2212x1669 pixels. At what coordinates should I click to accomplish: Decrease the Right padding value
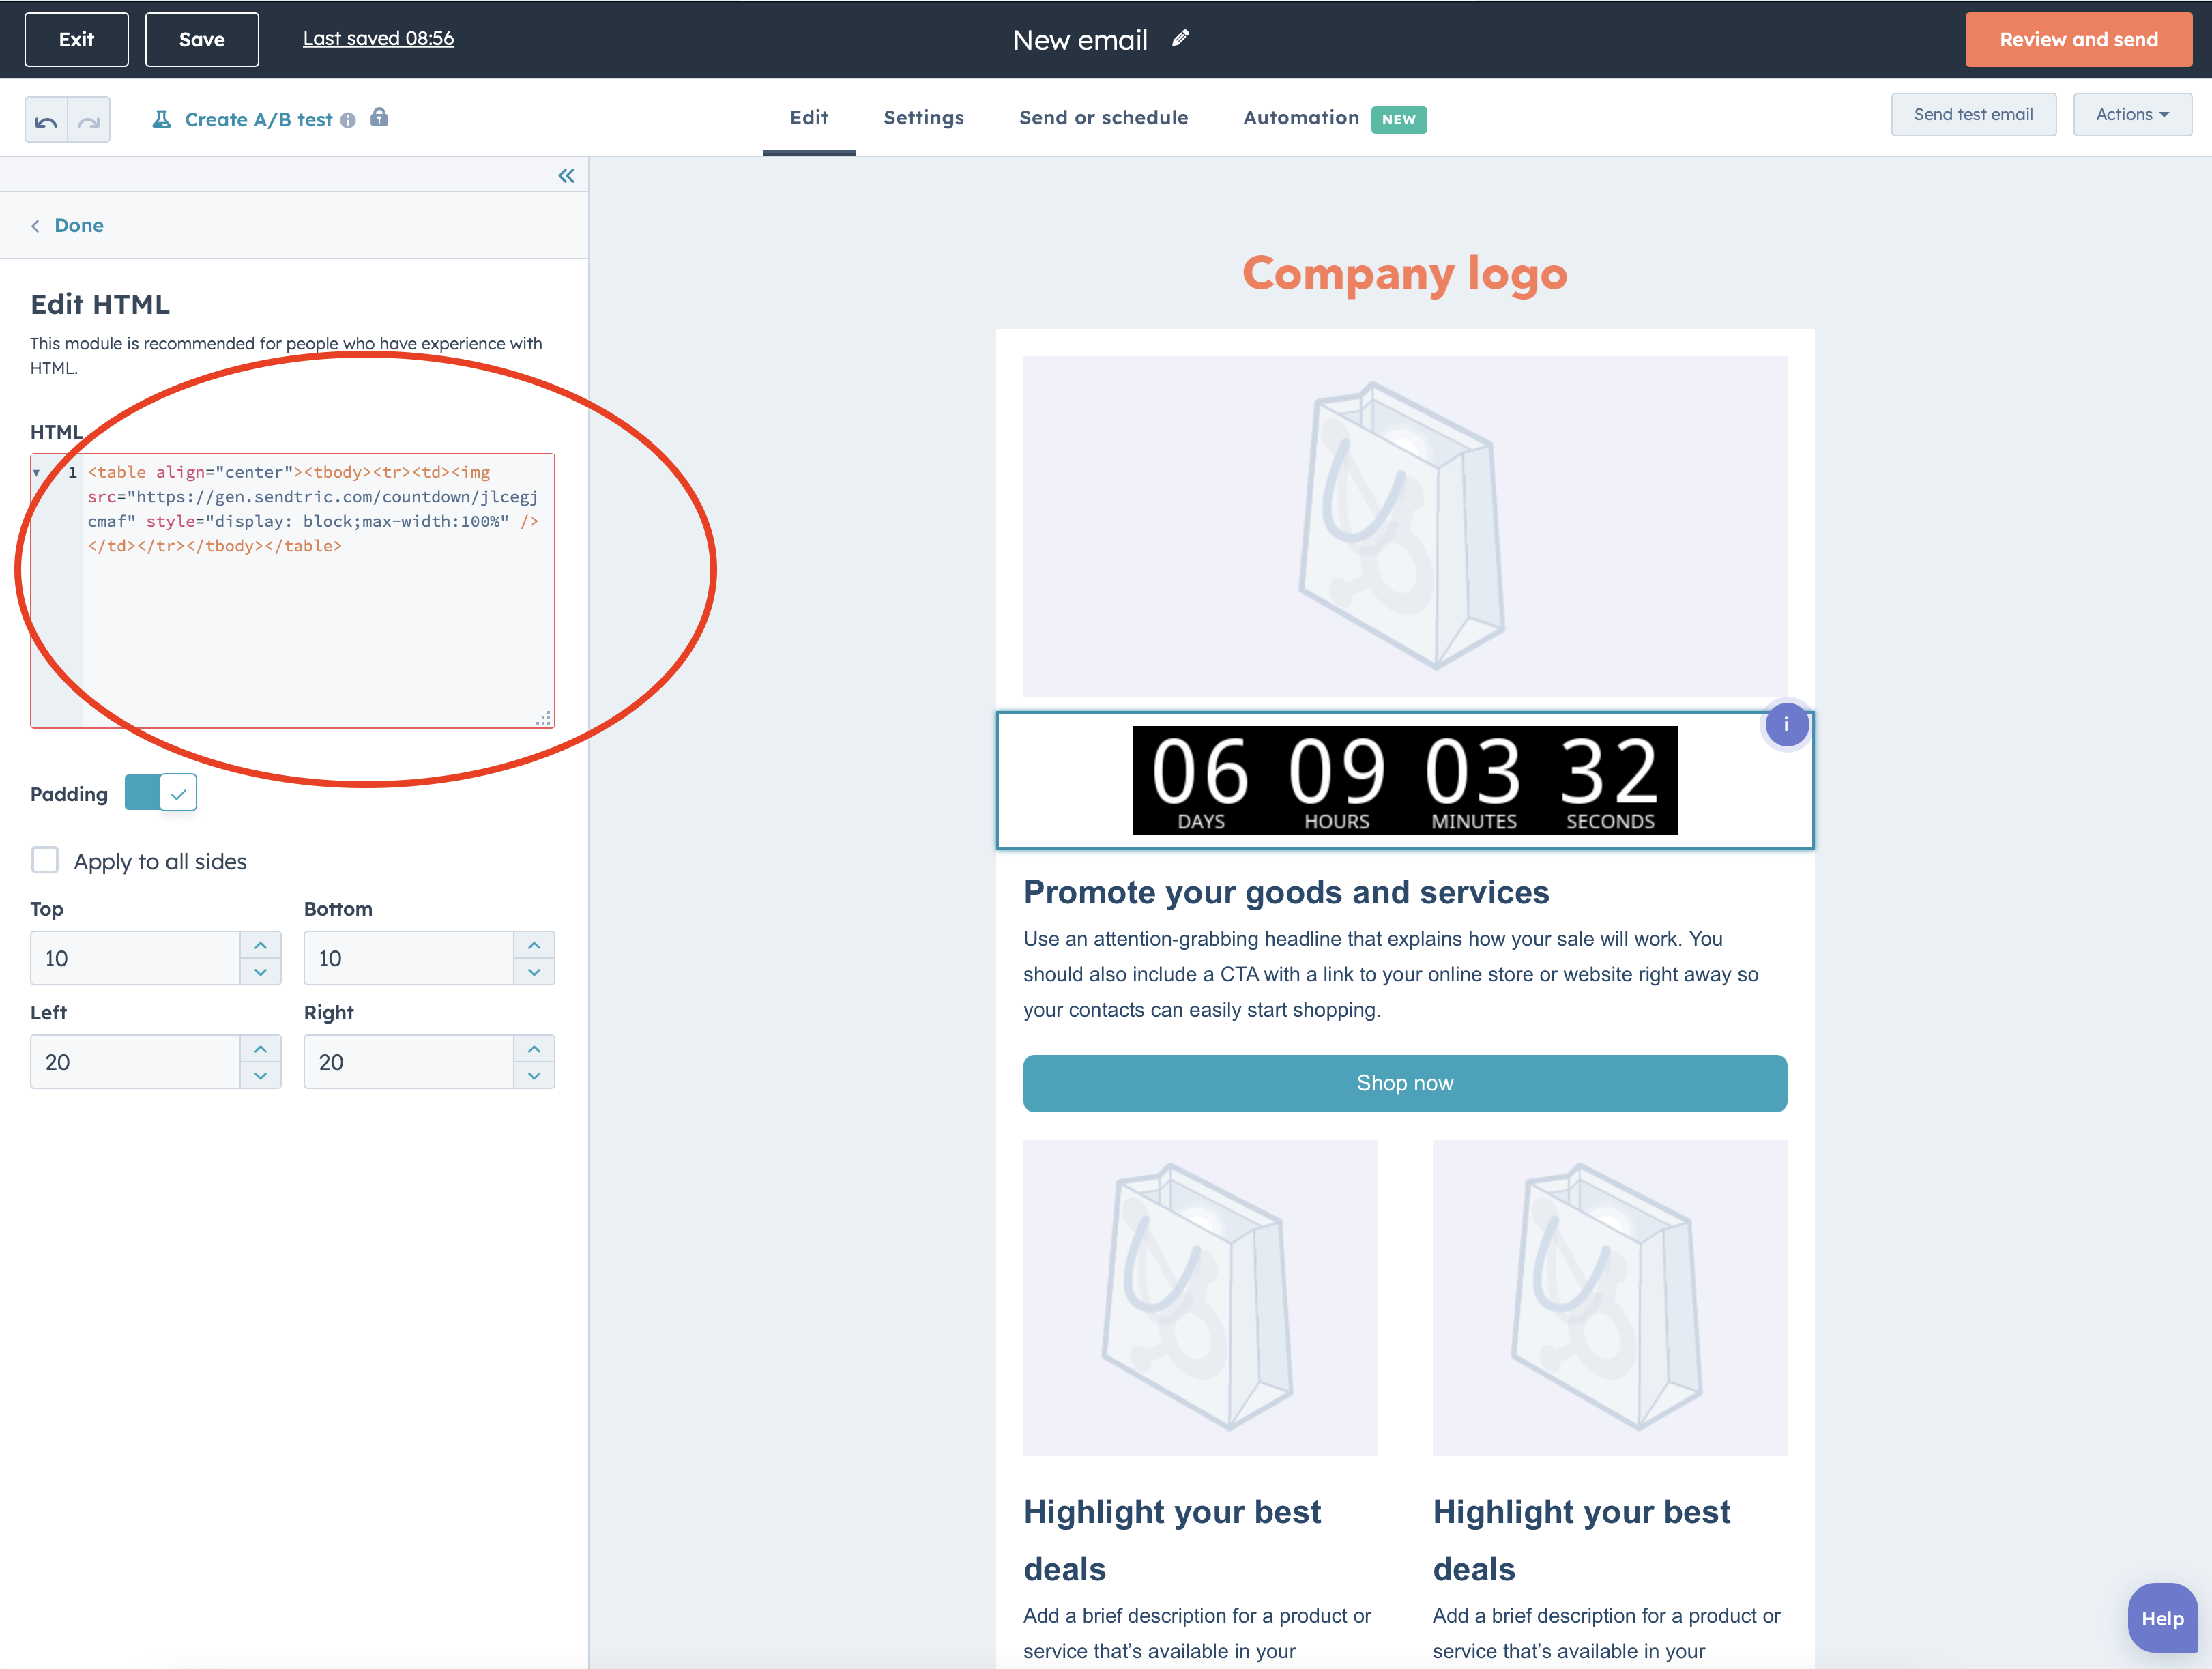coord(534,1076)
